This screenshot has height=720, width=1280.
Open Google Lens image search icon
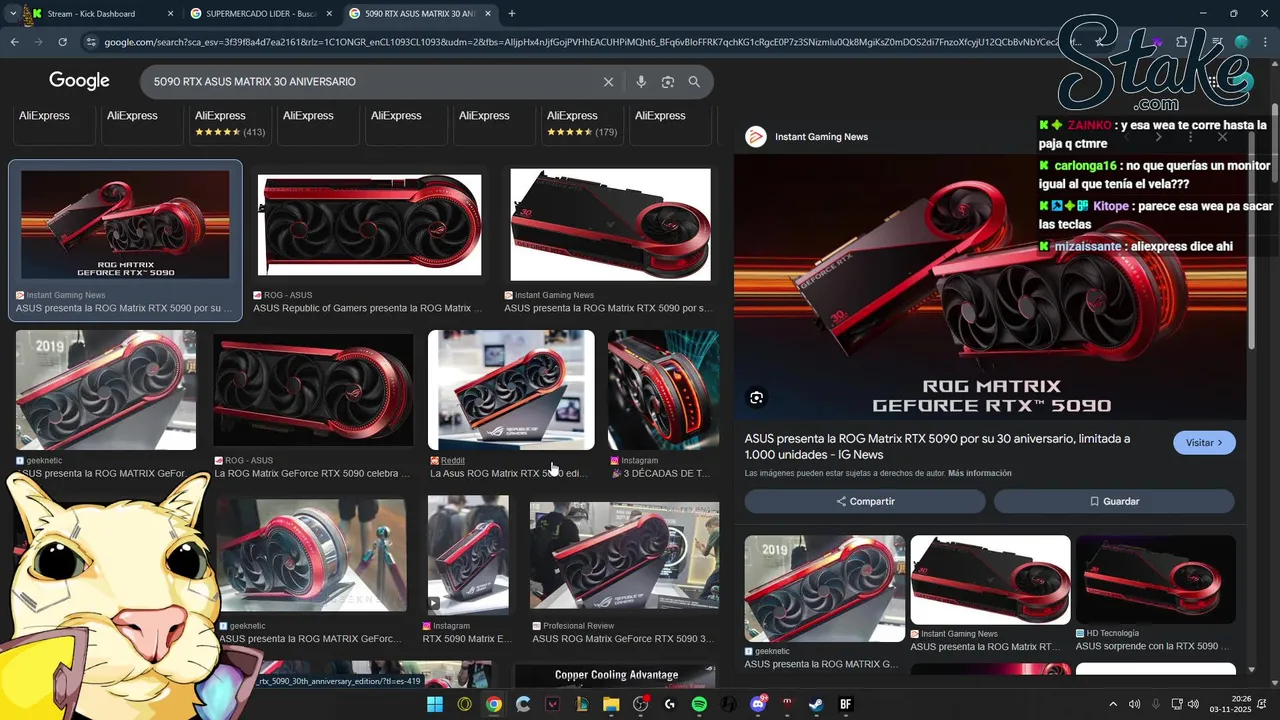668,82
